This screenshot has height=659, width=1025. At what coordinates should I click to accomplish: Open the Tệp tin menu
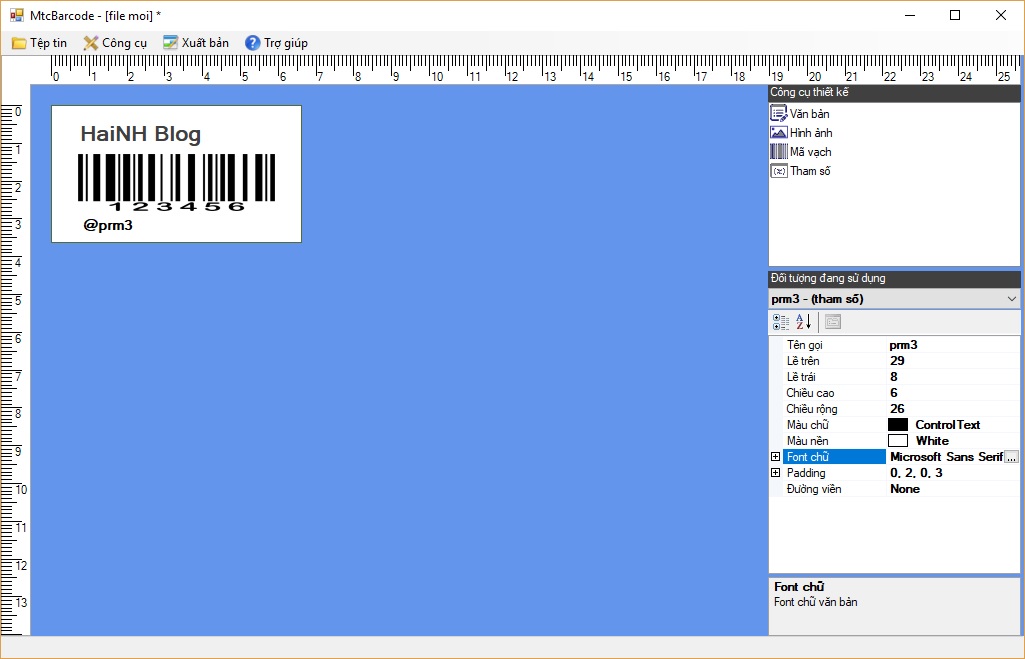[x=40, y=43]
